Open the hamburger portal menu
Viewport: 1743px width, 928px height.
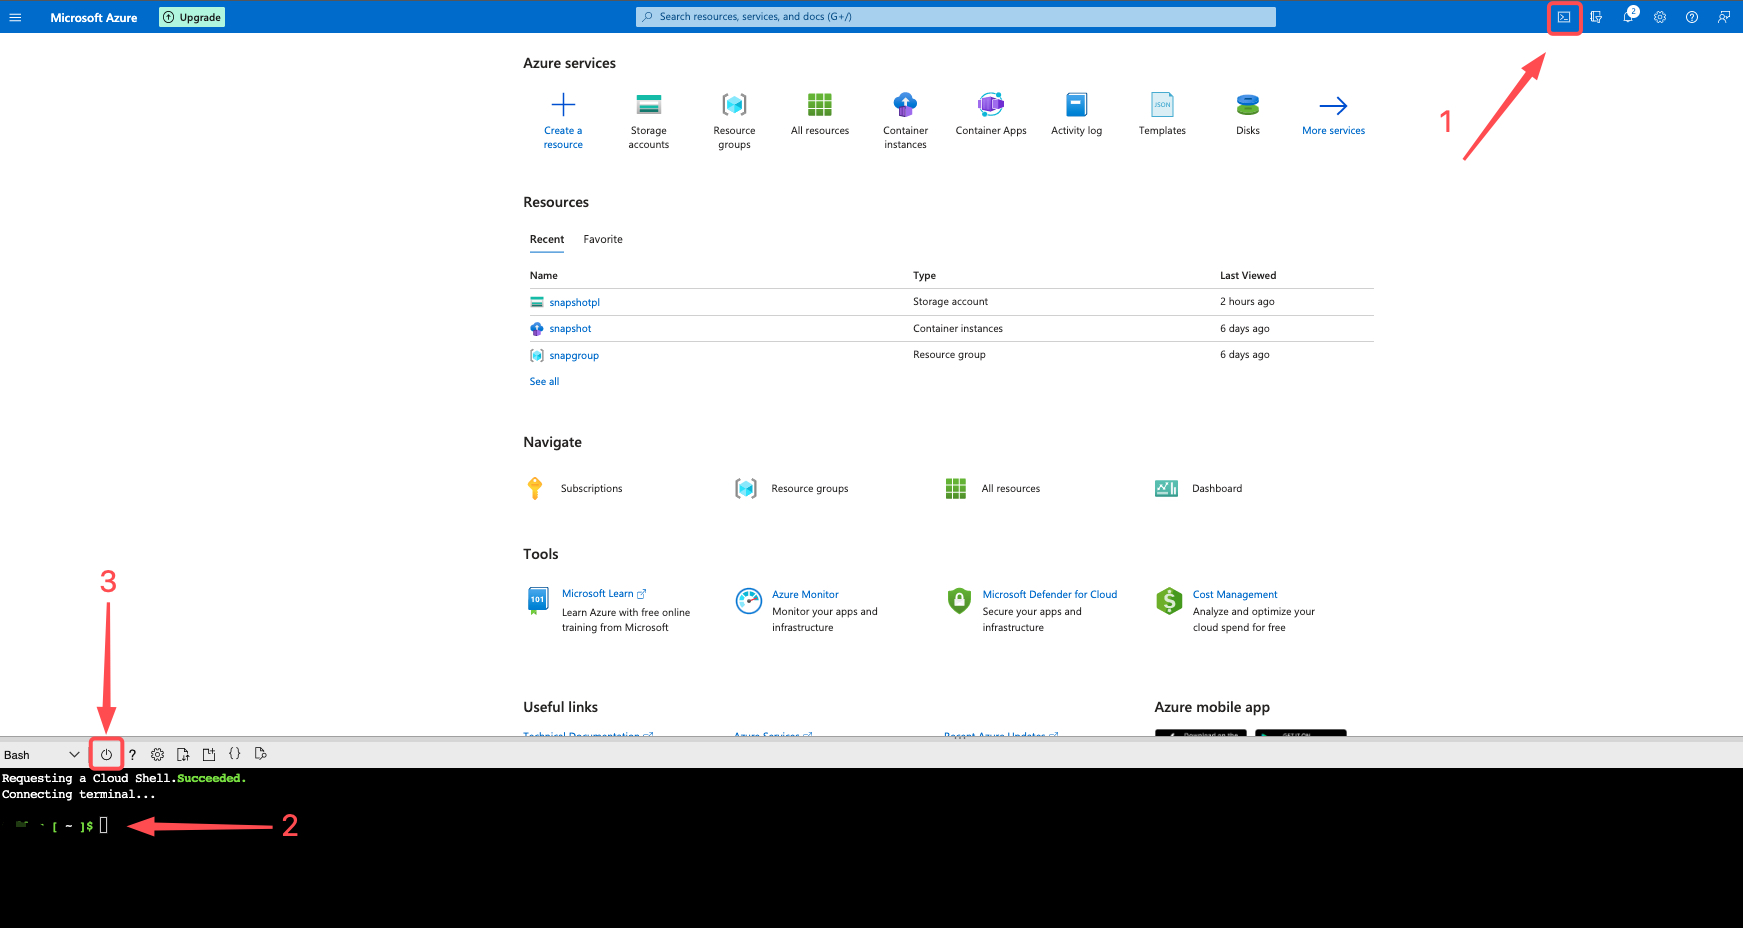[x=15, y=17]
